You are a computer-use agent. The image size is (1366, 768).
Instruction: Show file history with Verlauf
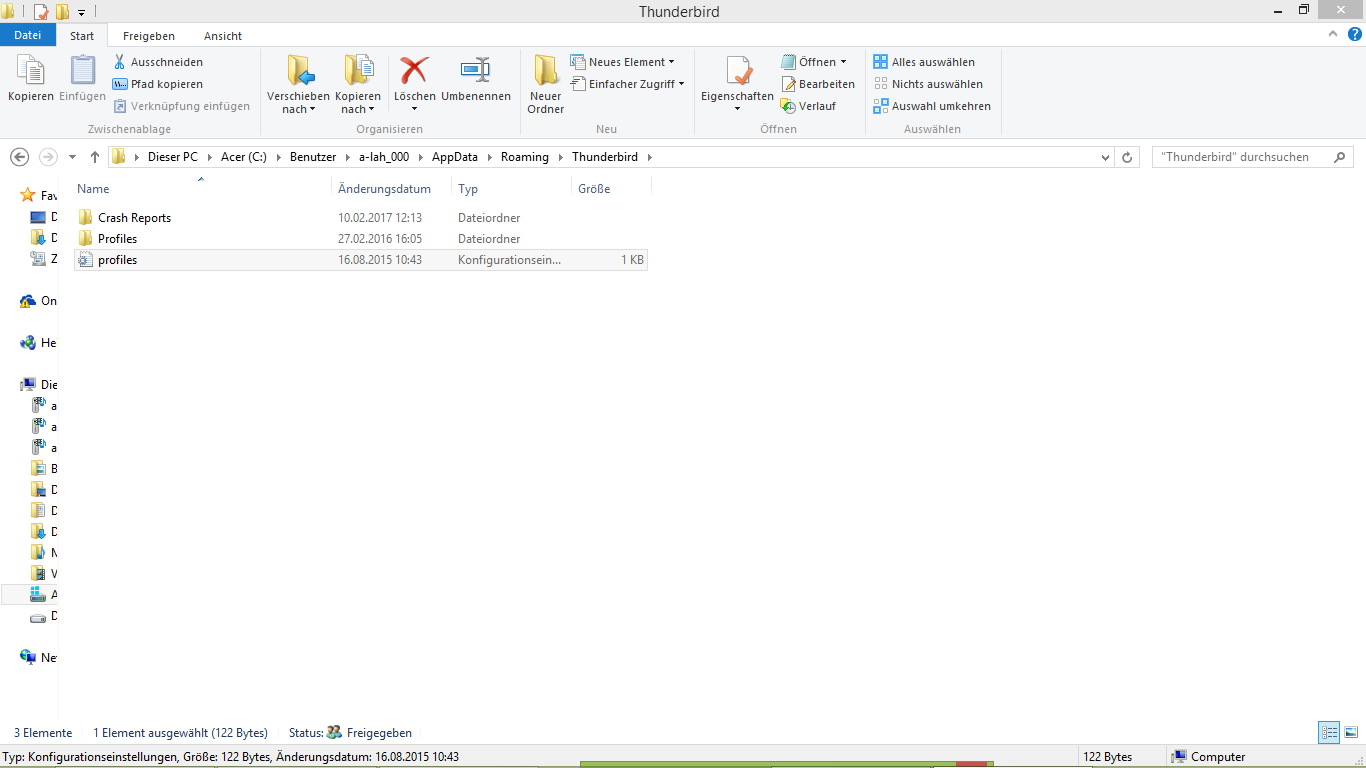click(809, 106)
